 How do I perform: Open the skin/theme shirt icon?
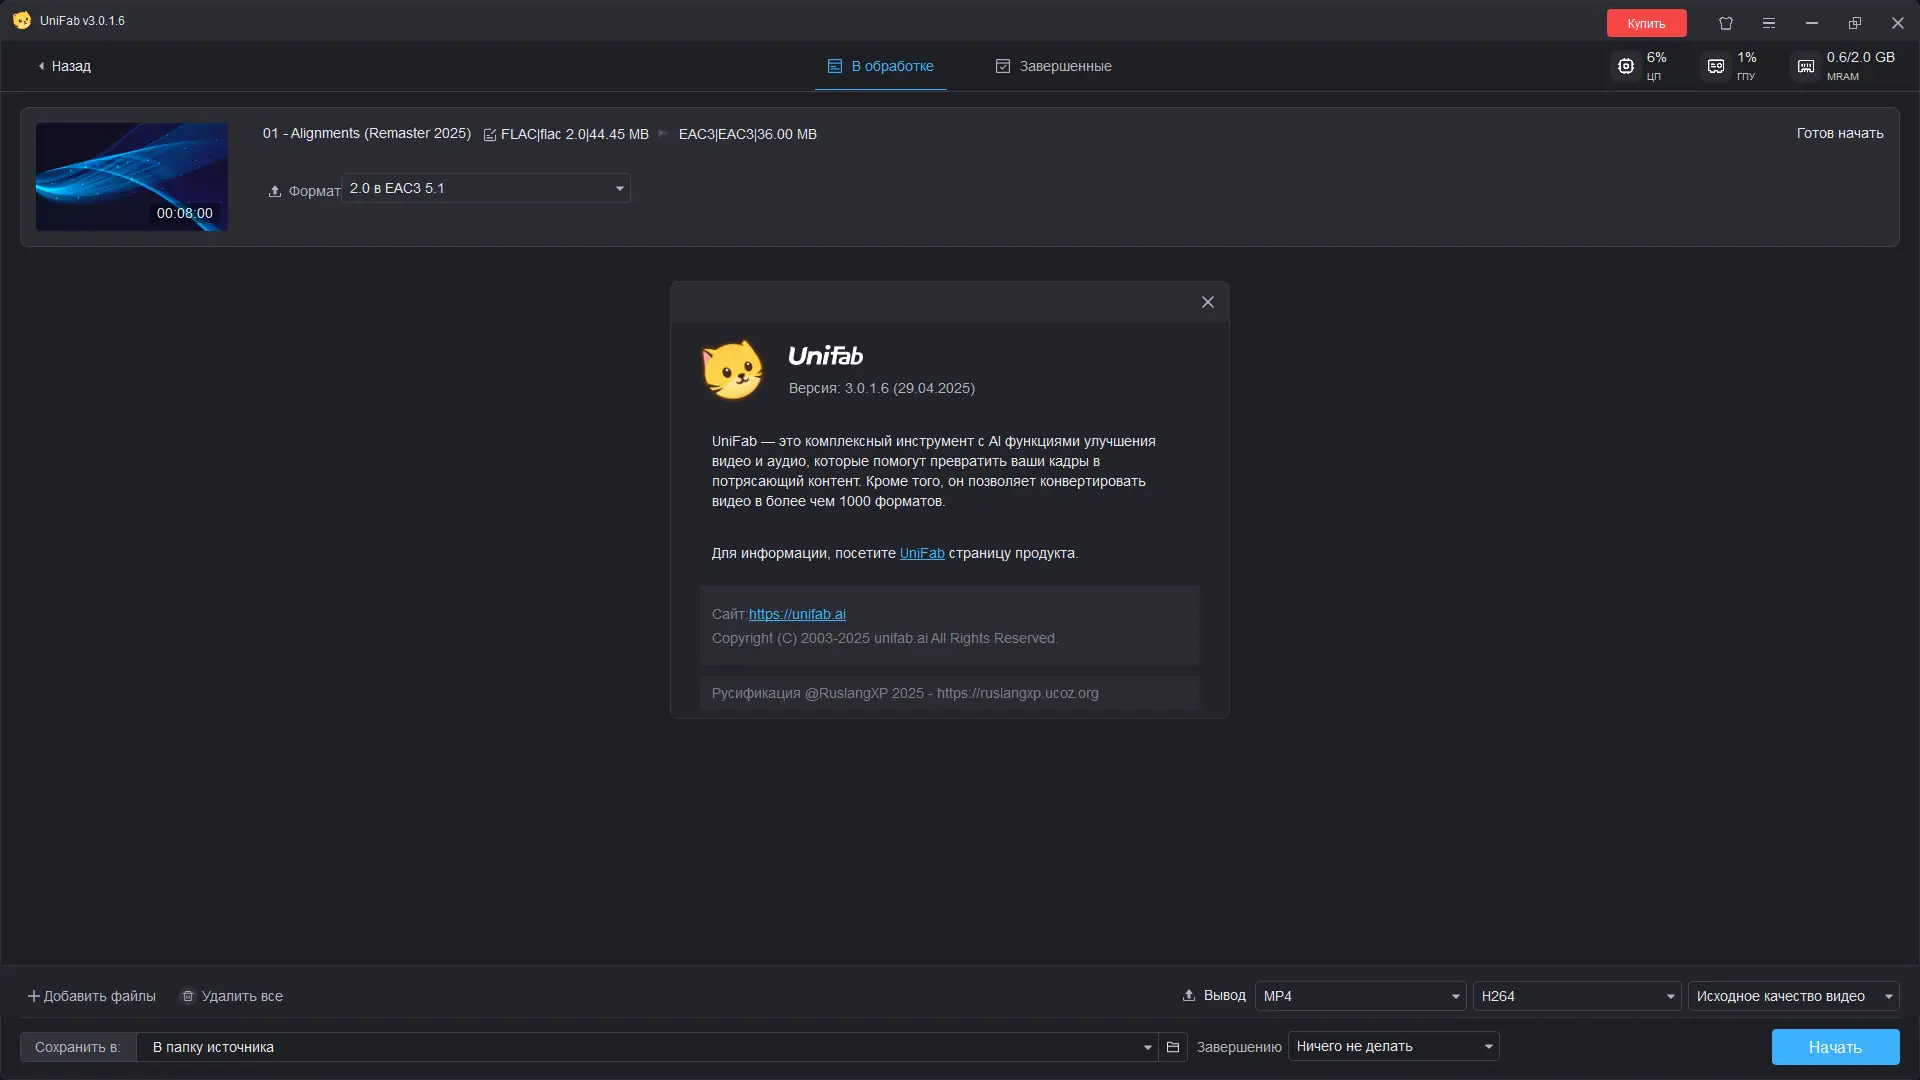coord(1726,23)
